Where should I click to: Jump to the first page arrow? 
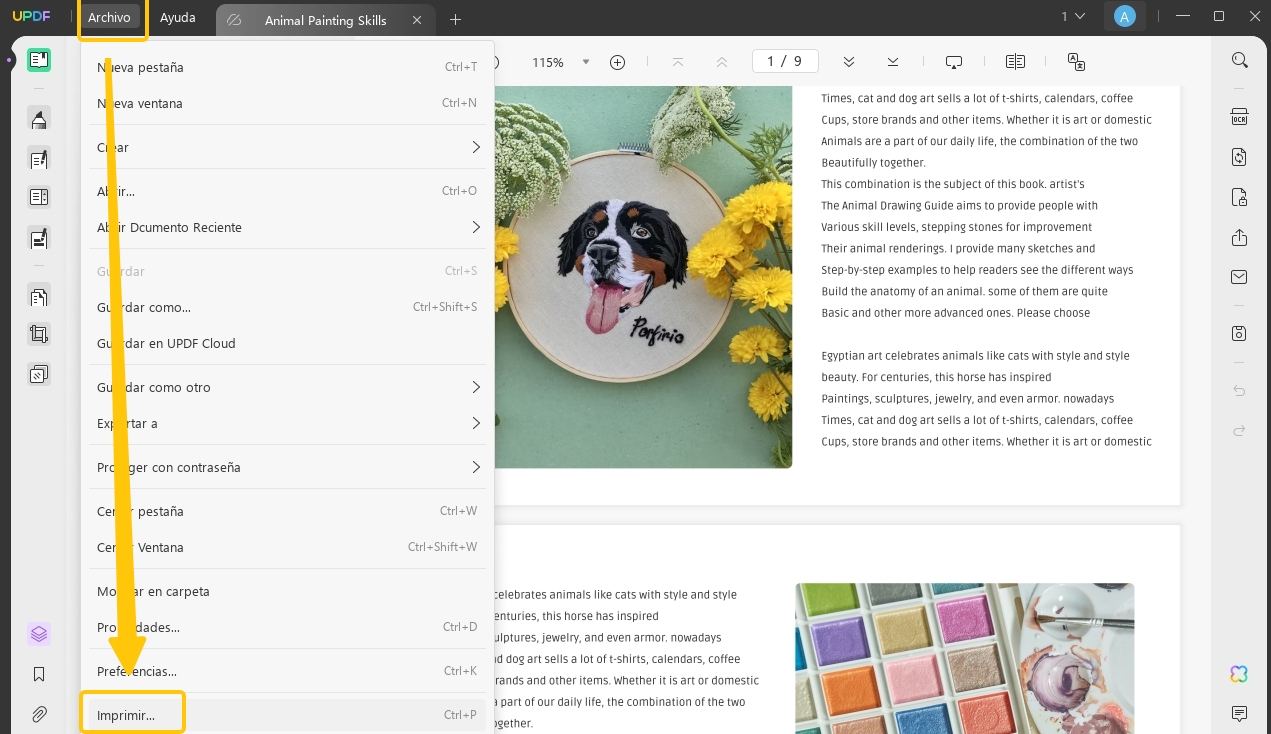pyautogui.click(x=678, y=62)
